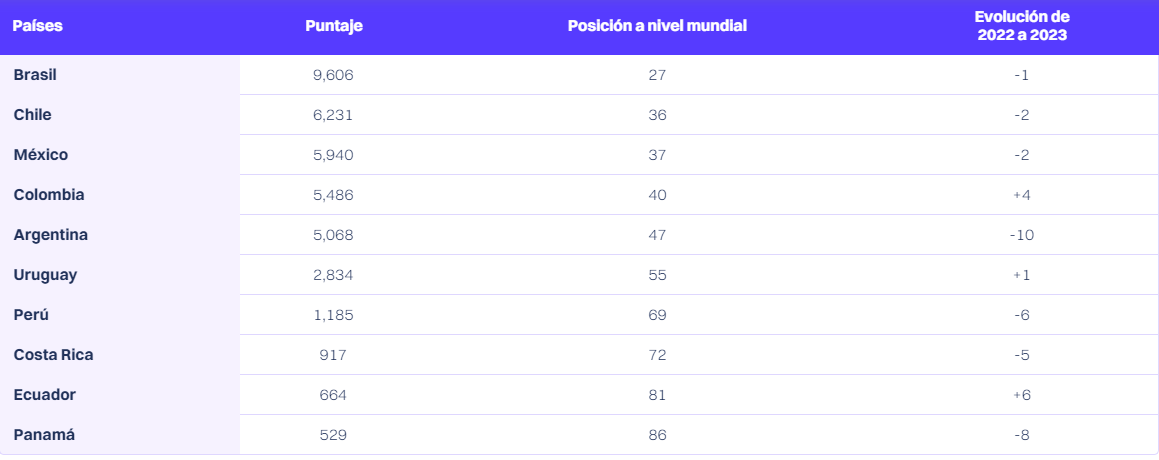Select Chile's score value 6,231
The height and width of the screenshot is (460, 1159).
(333, 115)
